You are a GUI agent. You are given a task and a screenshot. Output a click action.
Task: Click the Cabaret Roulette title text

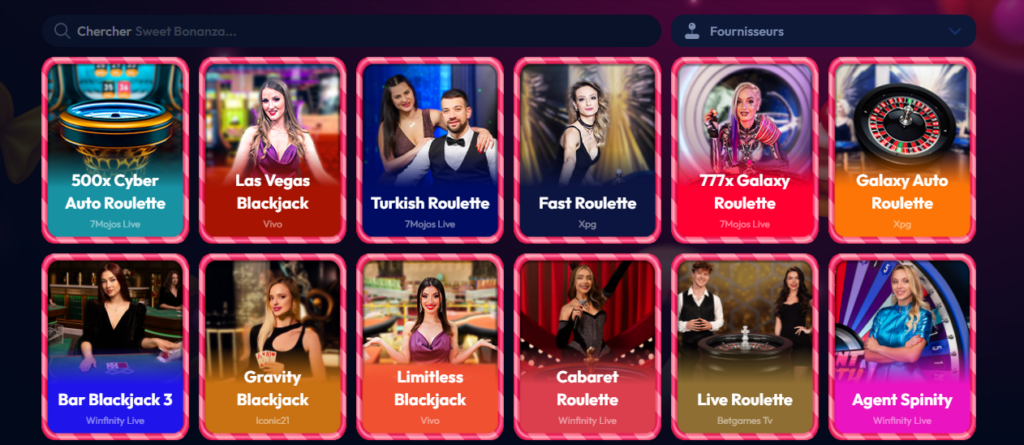[x=587, y=388]
